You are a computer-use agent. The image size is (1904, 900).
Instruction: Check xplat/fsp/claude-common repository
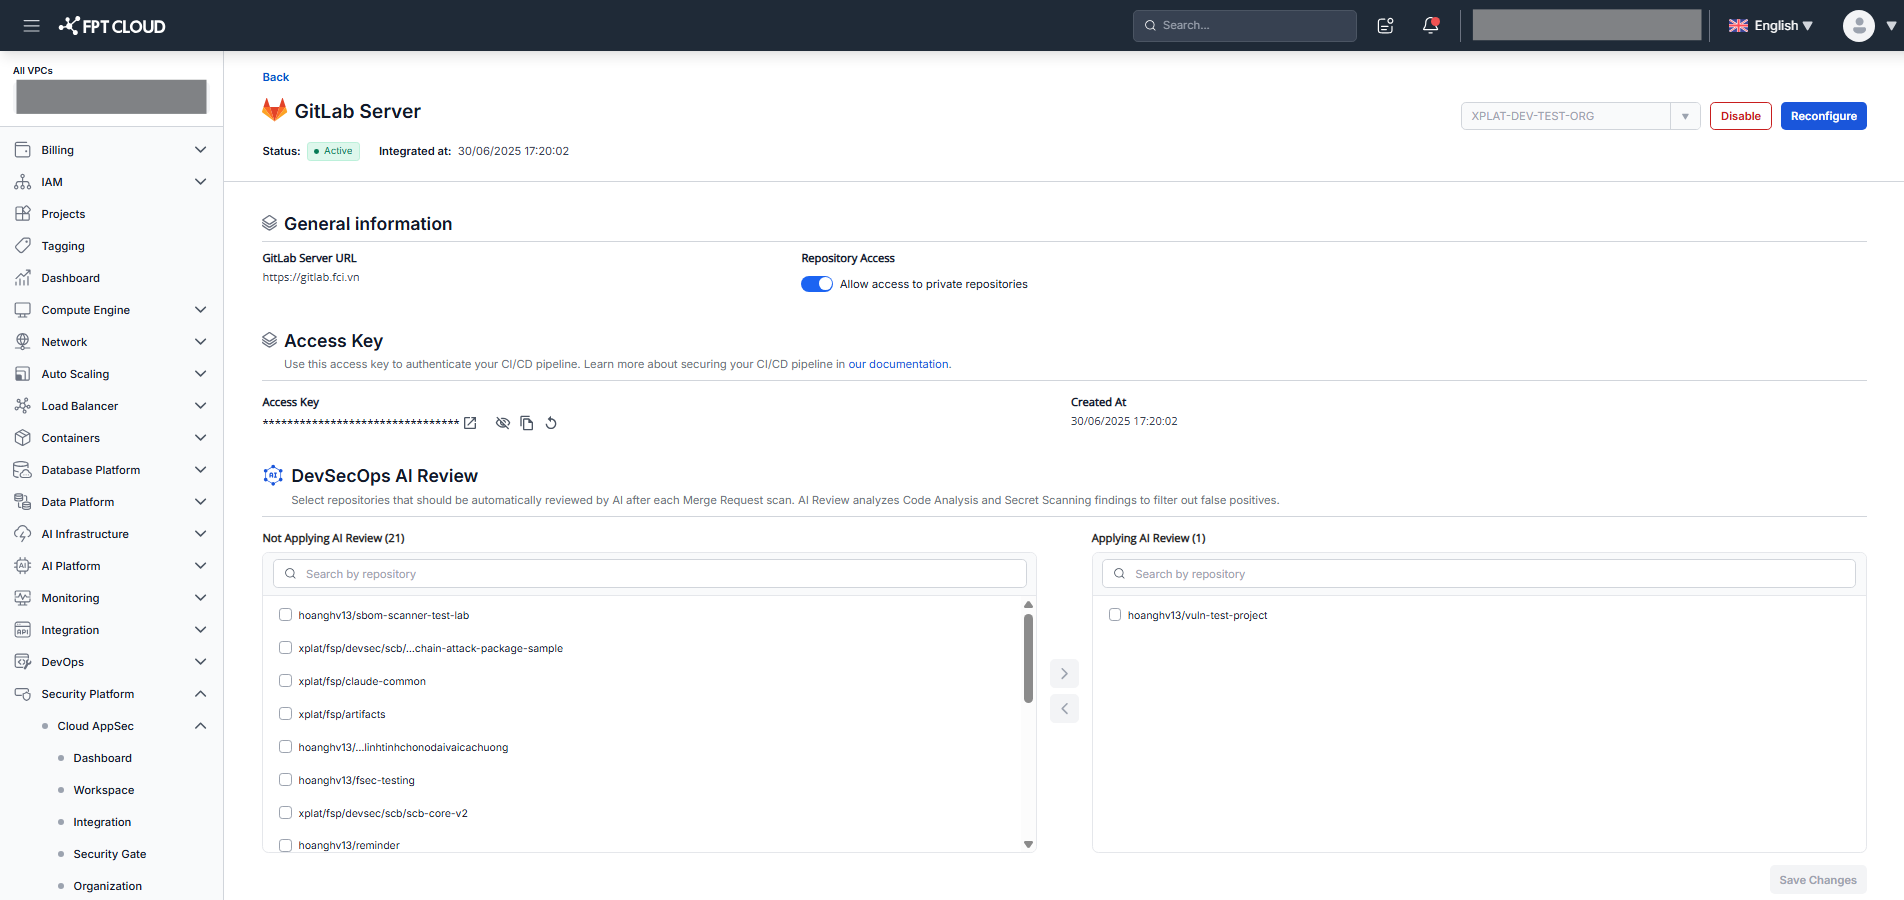coord(285,681)
